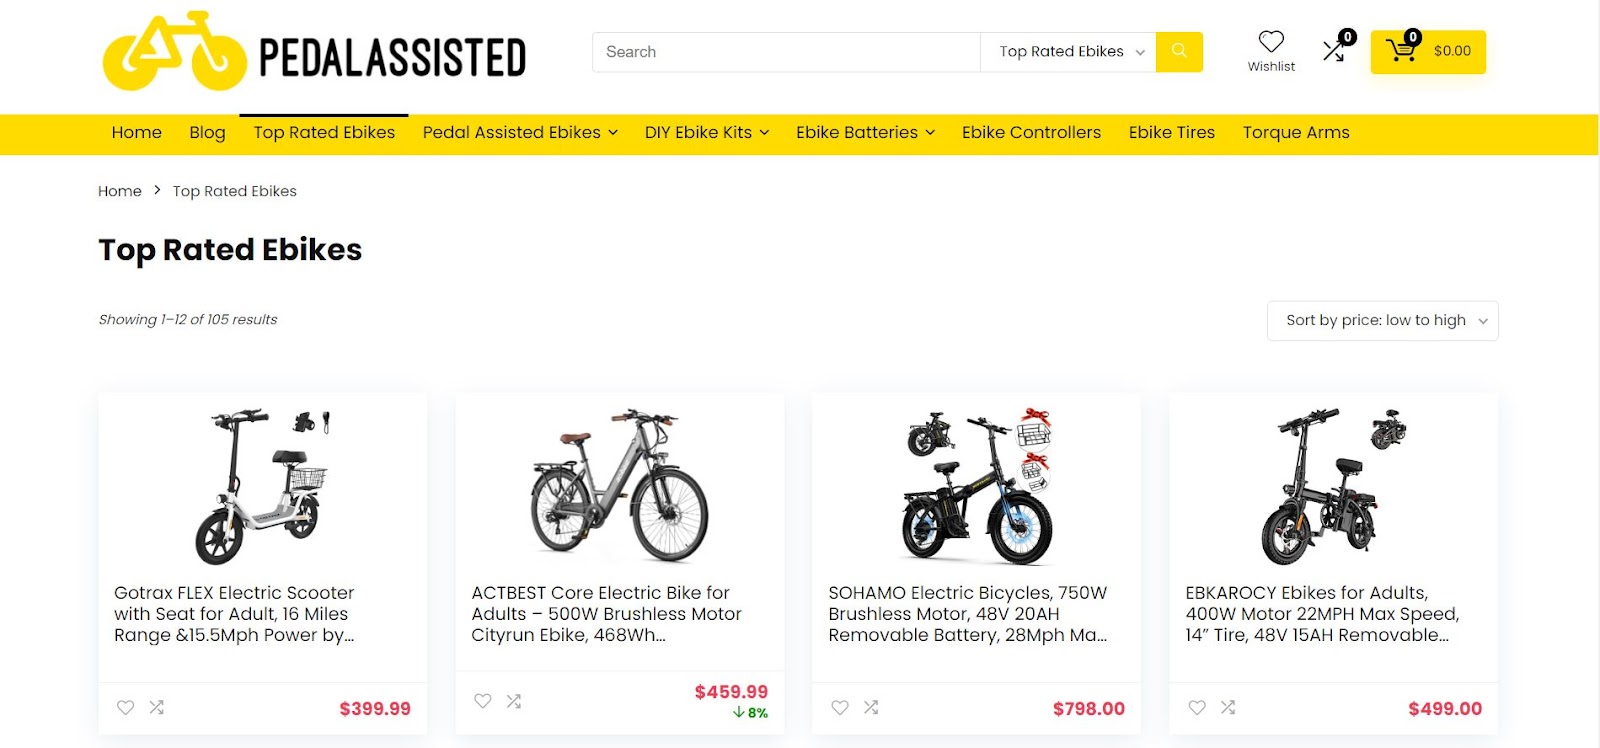
Task: Click compare icon on SOHAMO bicycle card
Action: click(871, 707)
